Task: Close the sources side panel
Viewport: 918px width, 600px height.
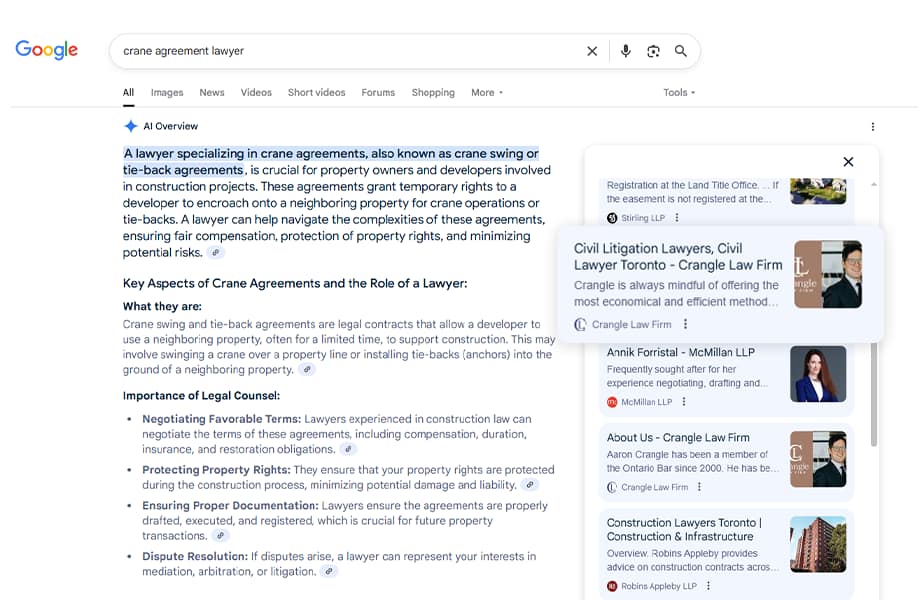Action: coord(848,162)
